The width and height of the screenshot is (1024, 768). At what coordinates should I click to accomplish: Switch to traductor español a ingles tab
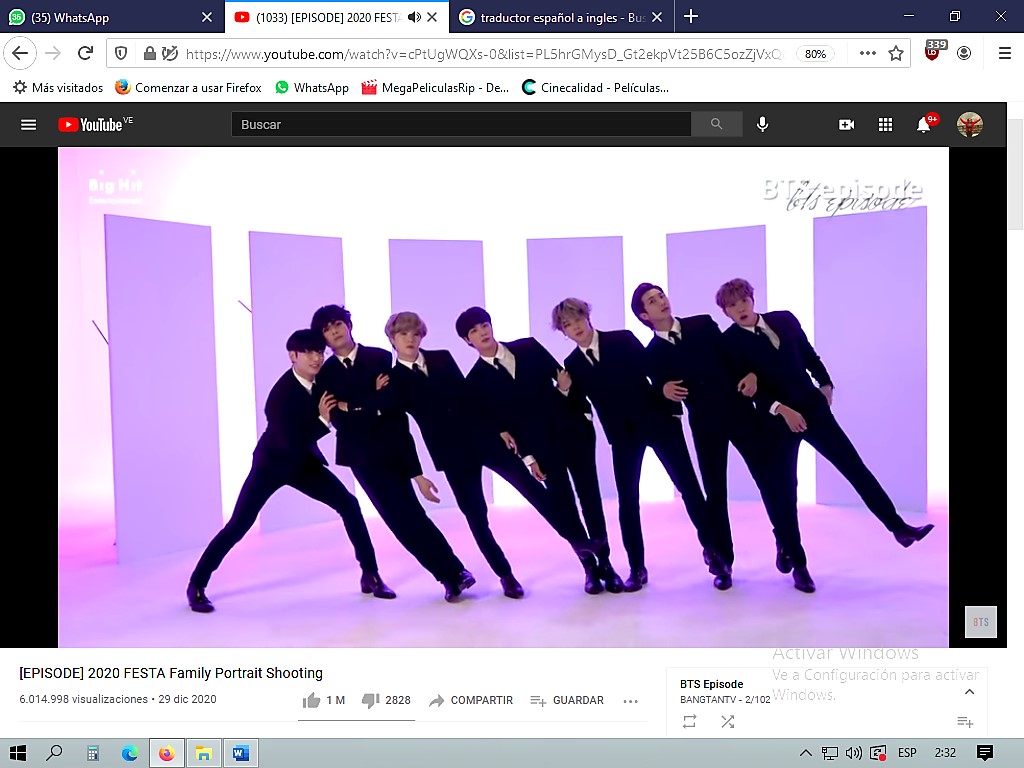(x=562, y=18)
